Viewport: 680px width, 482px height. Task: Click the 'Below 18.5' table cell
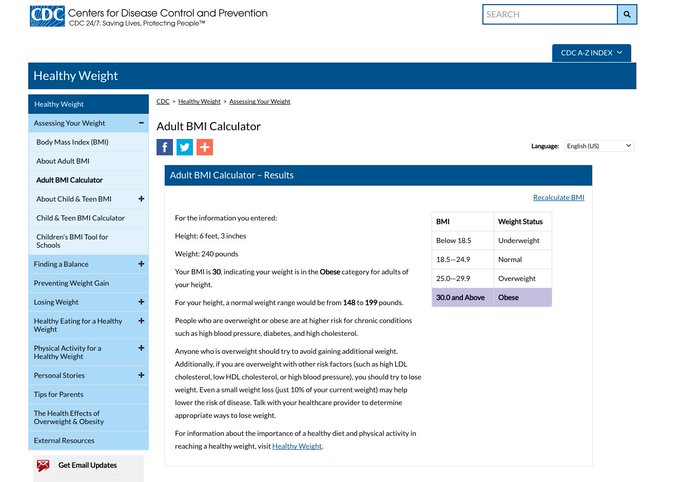click(463, 240)
